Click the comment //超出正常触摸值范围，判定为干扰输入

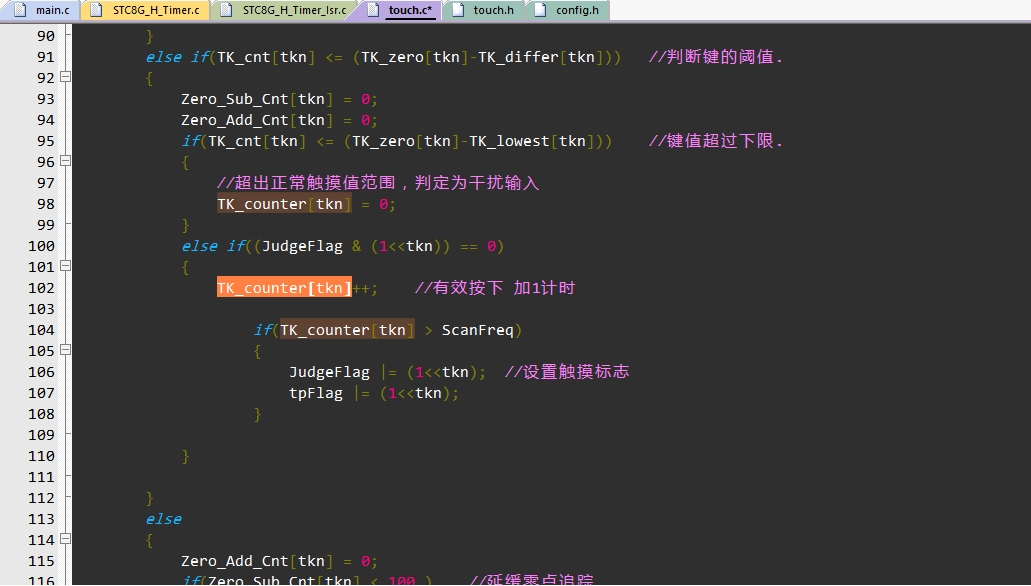click(378, 183)
